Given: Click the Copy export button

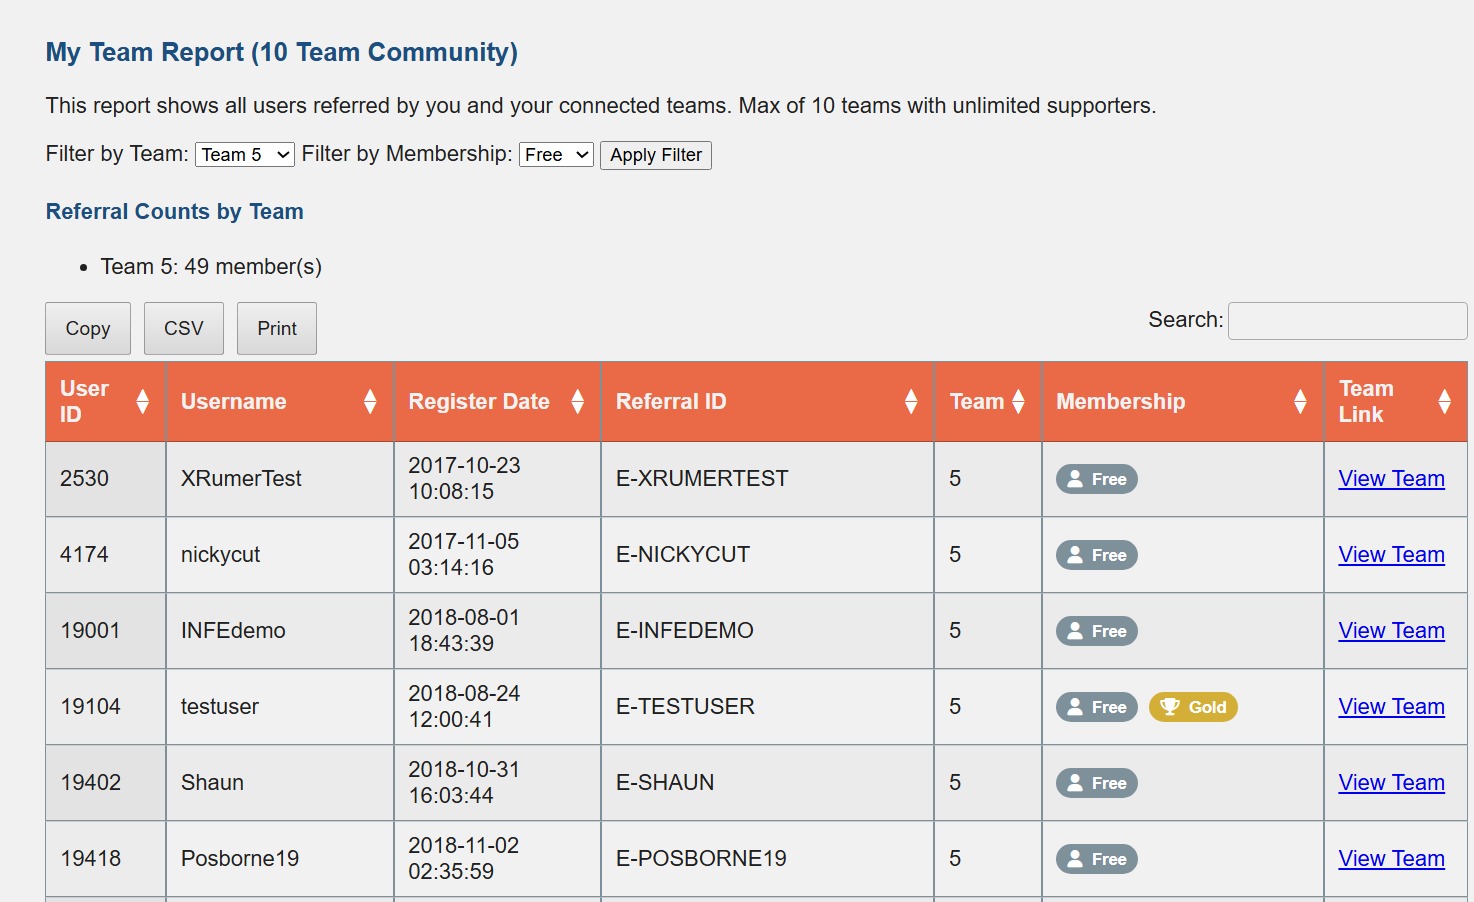Looking at the screenshot, I should (88, 328).
